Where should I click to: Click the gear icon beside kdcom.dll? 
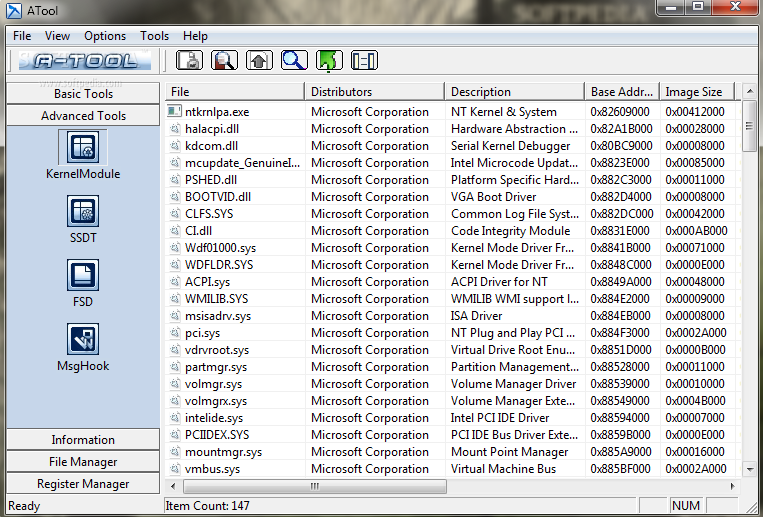(174, 146)
